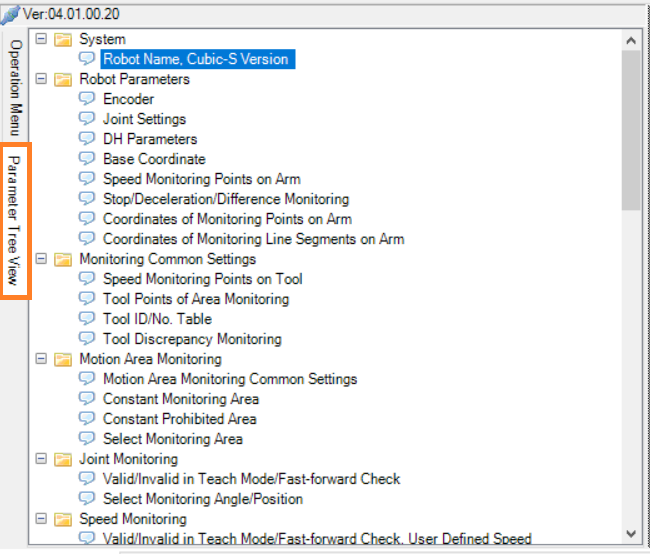Click the bubble icon beside DH Parameters
The width and height of the screenshot is (650, 554).
(87, 139)
